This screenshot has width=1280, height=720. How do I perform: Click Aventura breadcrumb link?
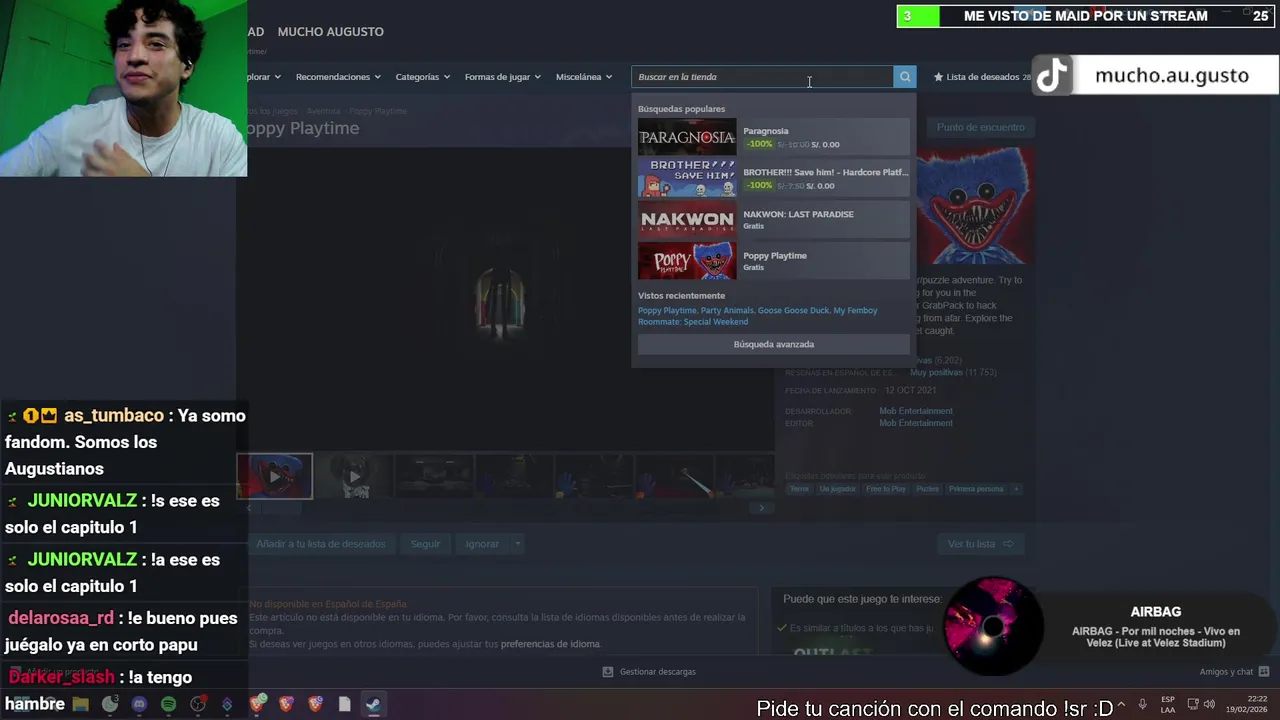click(x=323, y=111)
